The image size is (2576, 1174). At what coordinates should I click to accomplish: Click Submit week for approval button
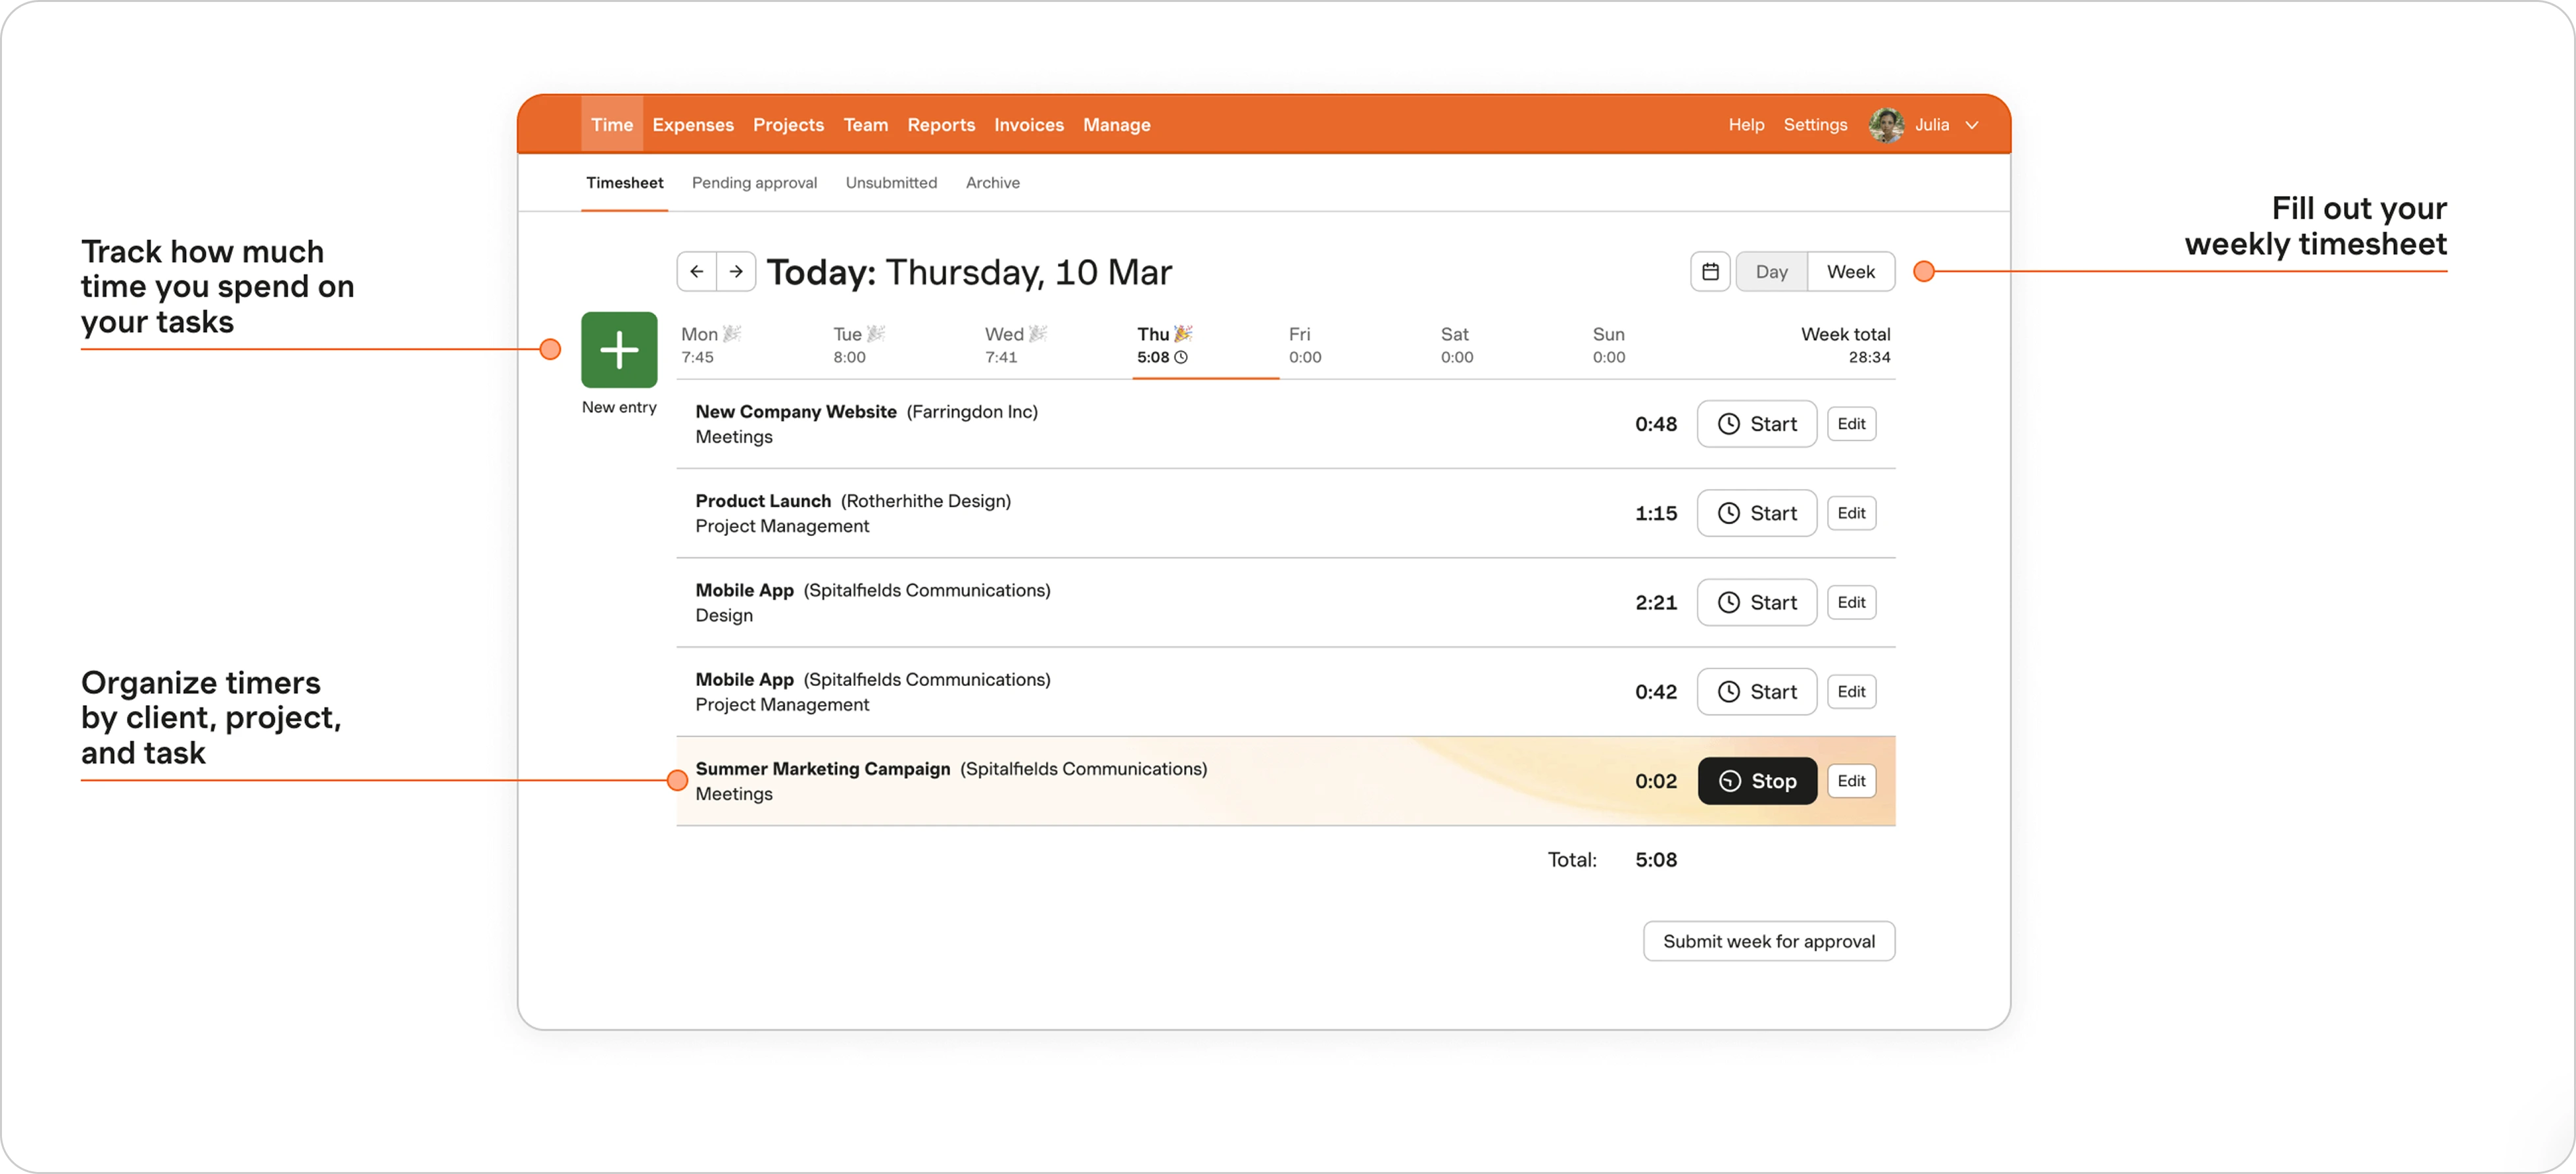pyautogui.click(x=1768, y=941)
